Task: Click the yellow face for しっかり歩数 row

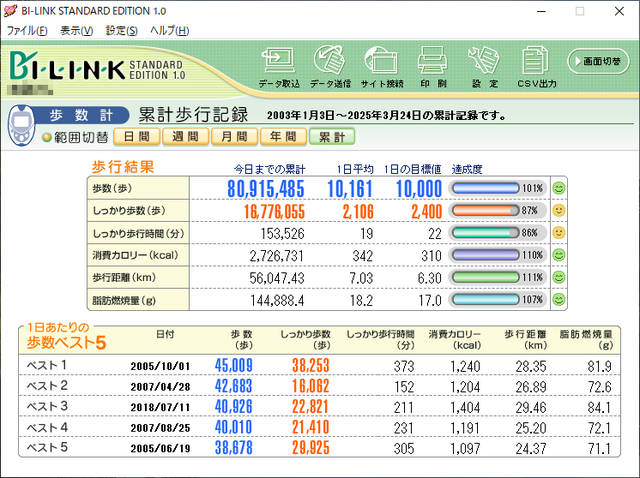Action: [558, 211]
